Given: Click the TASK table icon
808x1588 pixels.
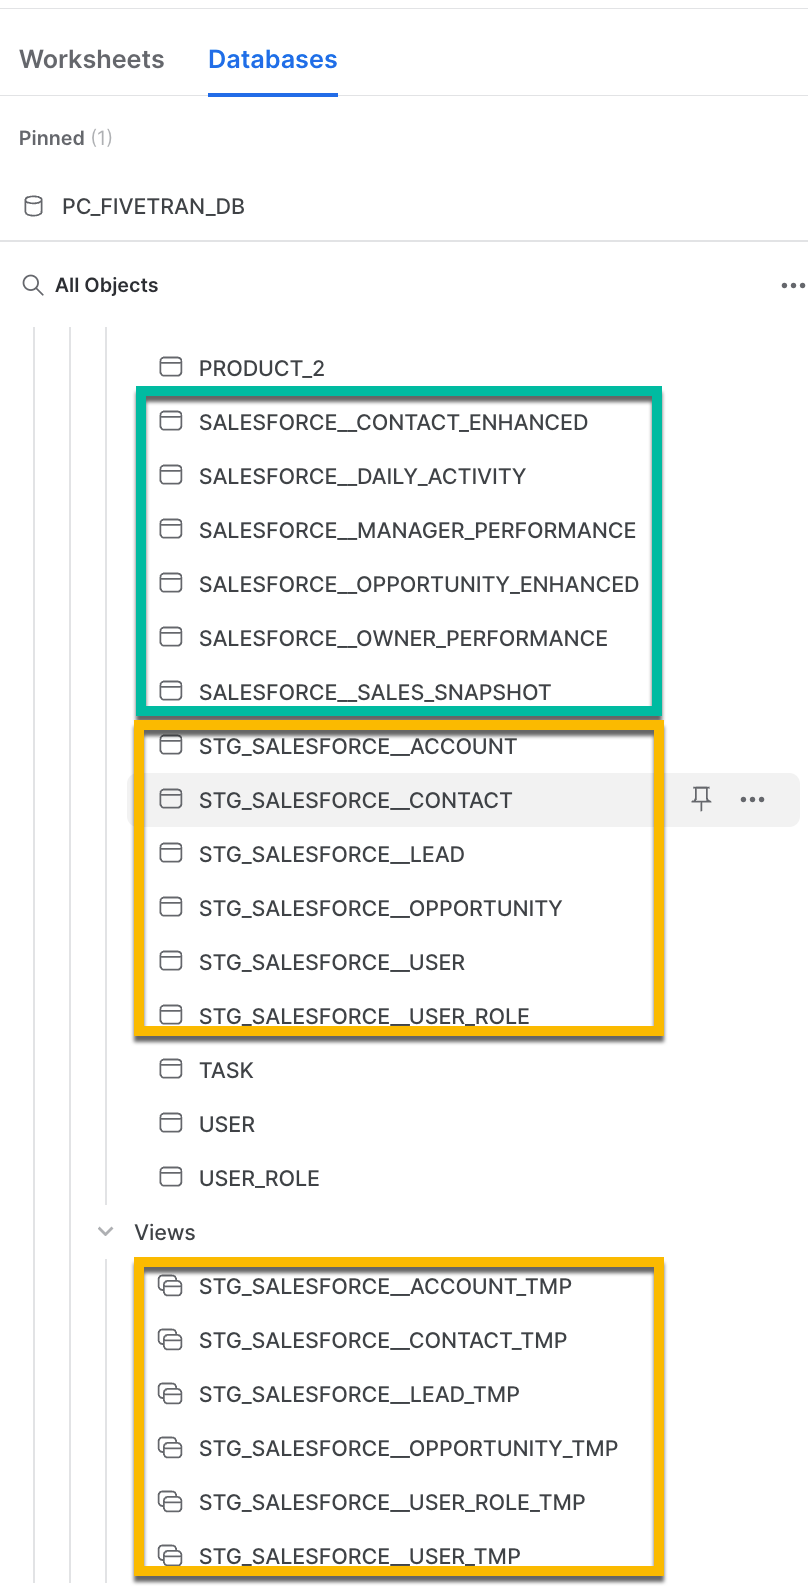Looking at the screenshot, I should [171, 1069].
